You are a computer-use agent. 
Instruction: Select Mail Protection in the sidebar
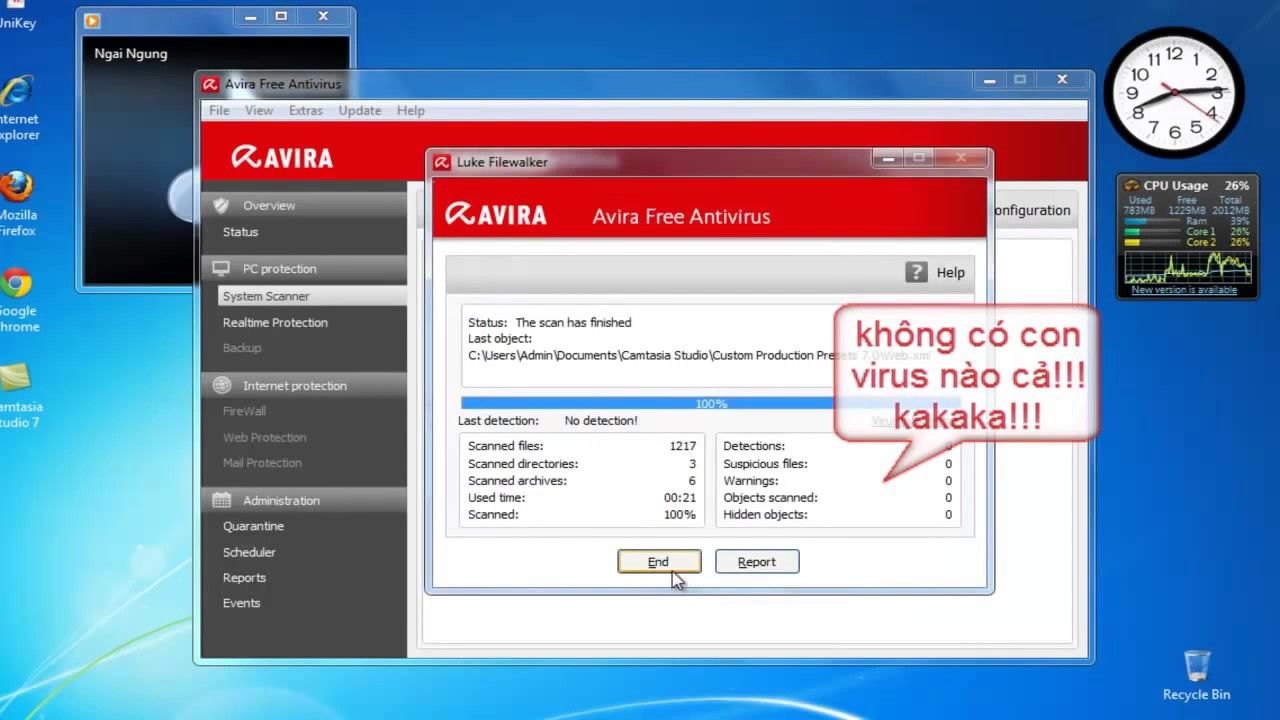(262, 463)
